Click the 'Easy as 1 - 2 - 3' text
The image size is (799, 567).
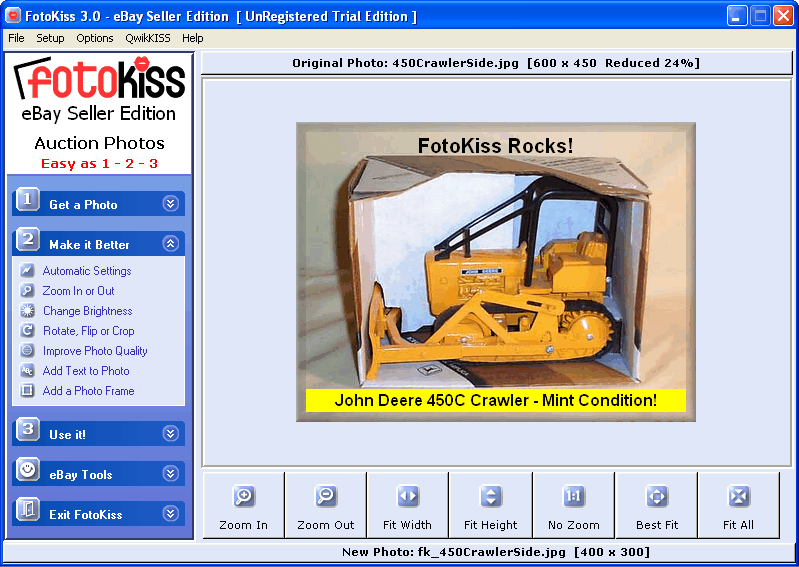pos(99,164)
